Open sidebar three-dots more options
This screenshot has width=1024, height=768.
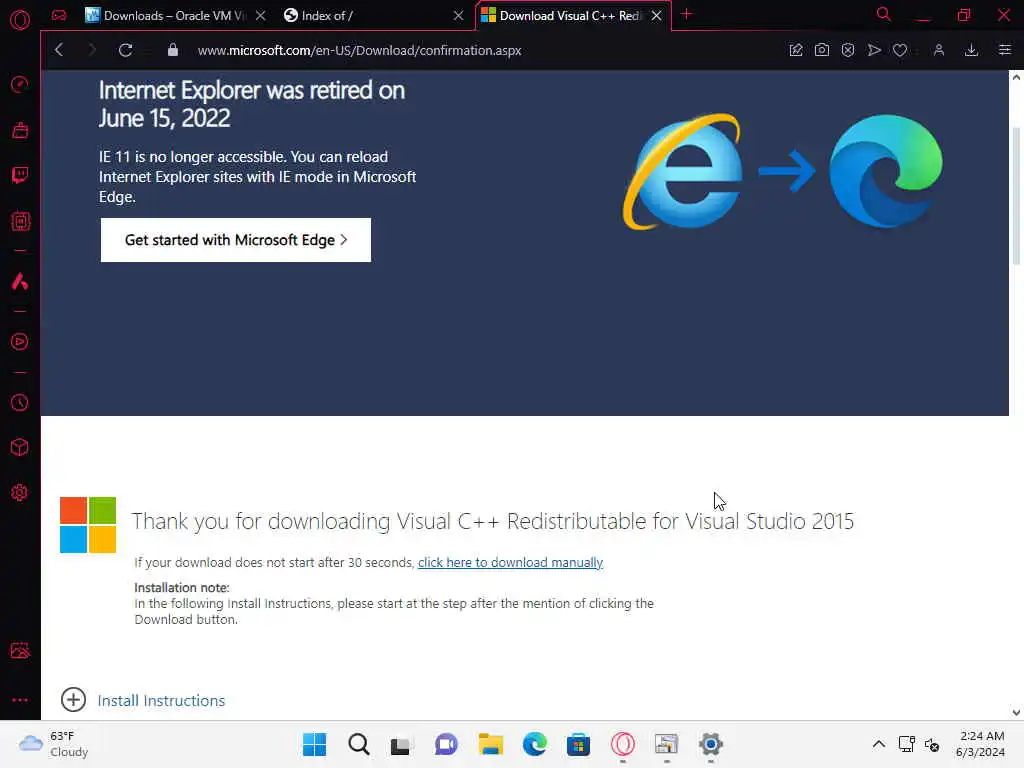[x=20, y=699]
